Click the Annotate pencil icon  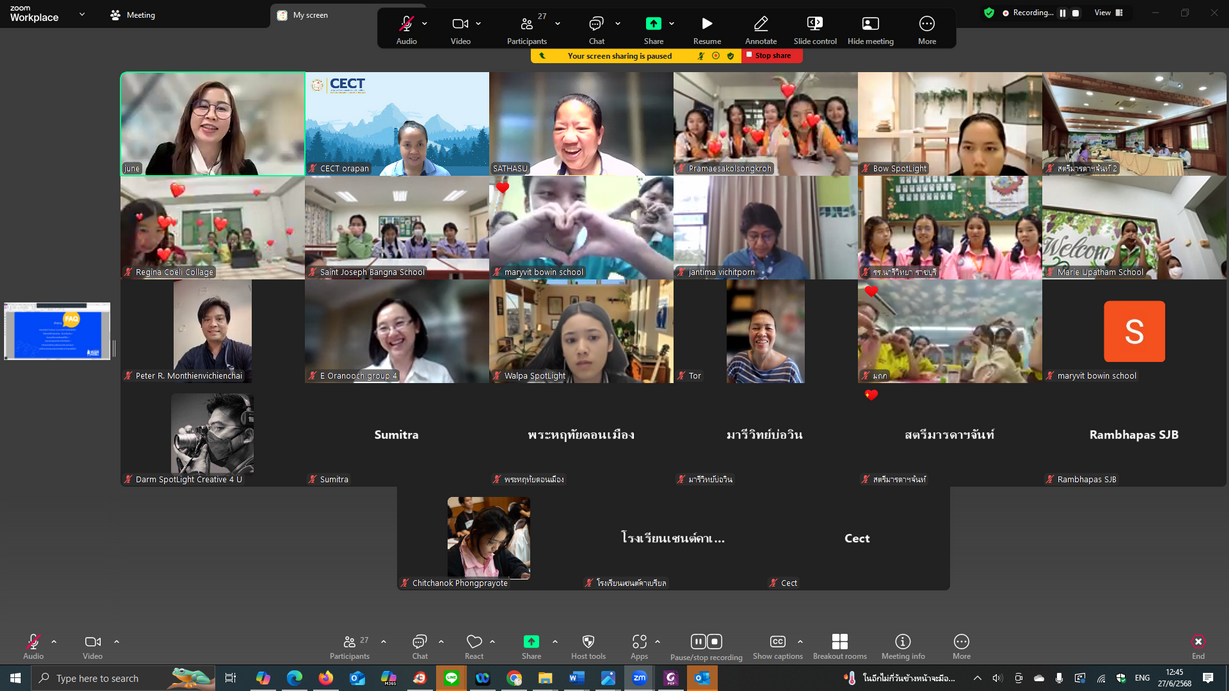coord(760,24)
